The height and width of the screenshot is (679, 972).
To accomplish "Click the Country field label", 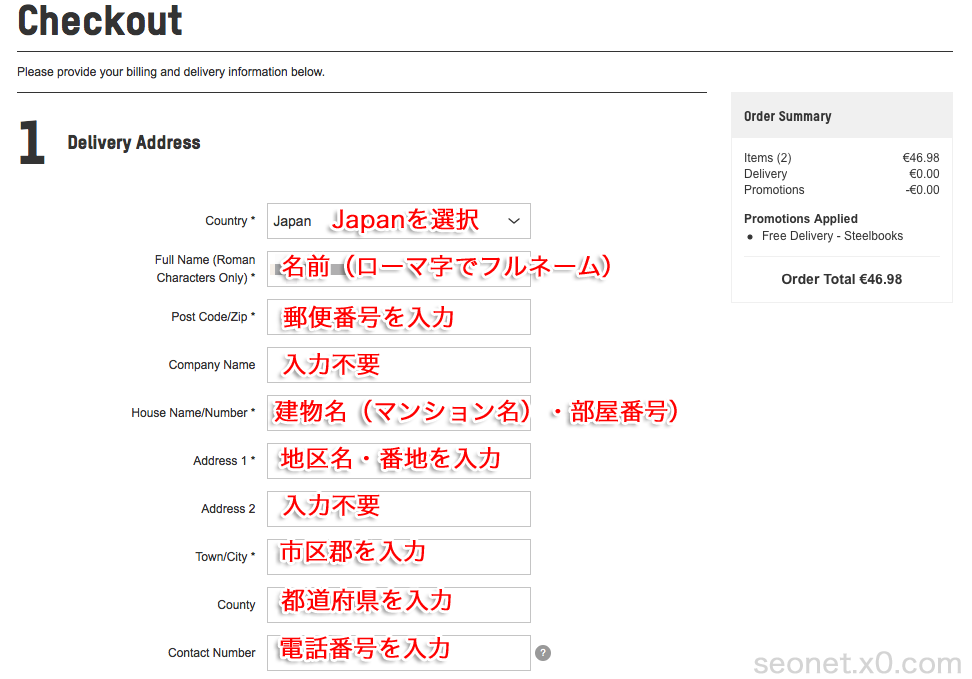I will [229, 221].
